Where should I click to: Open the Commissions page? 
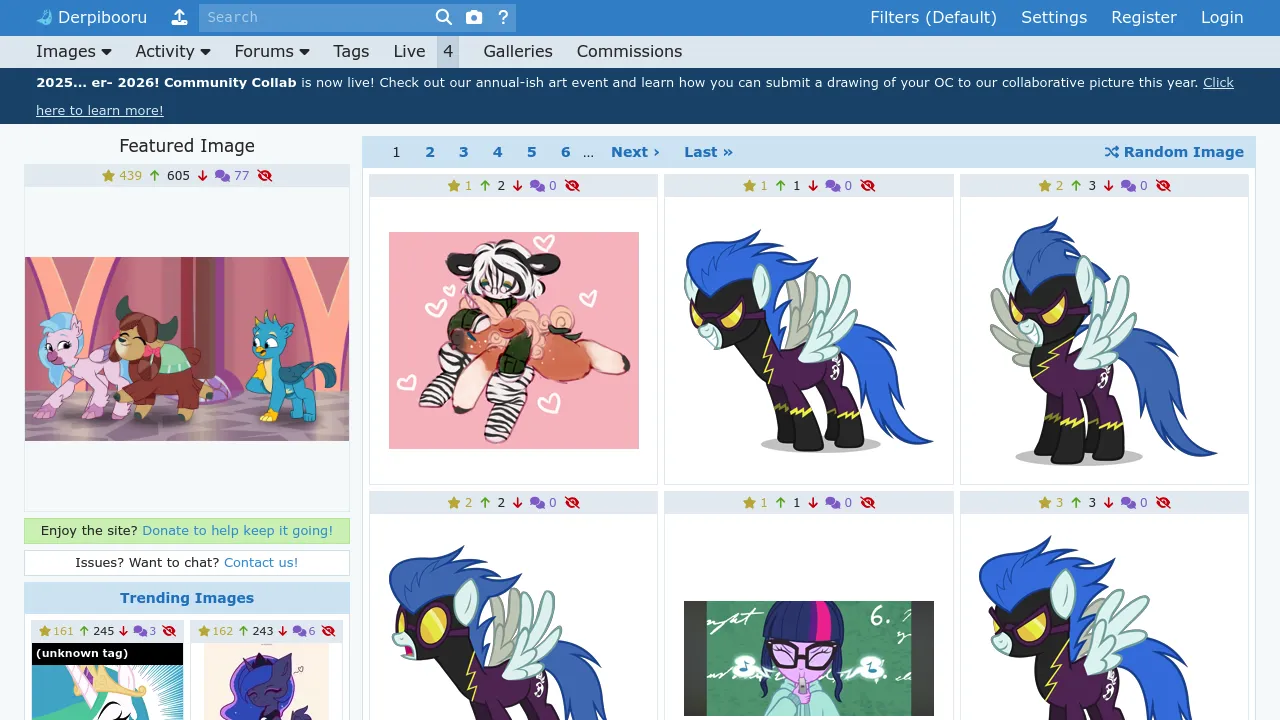[629, 52]
